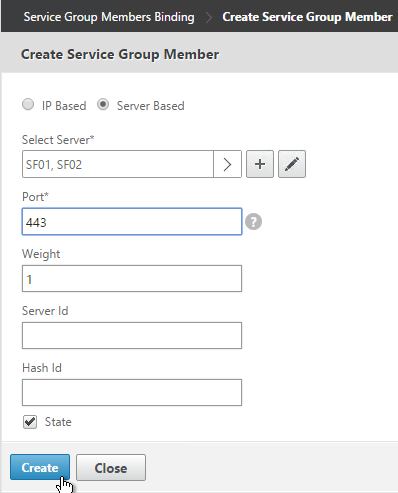Image resolution: width=398 pixels, height=493 pixels.
Task: Click the empty Server Id field
Action: (132, 335)
